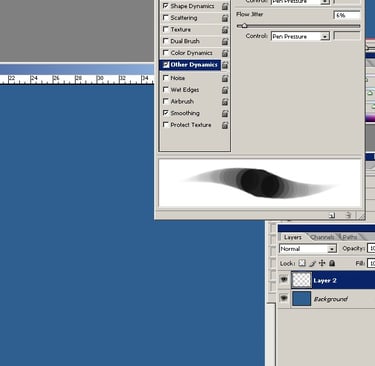
Task: Click the brush stroke preview area
Action: click(260, 183)
